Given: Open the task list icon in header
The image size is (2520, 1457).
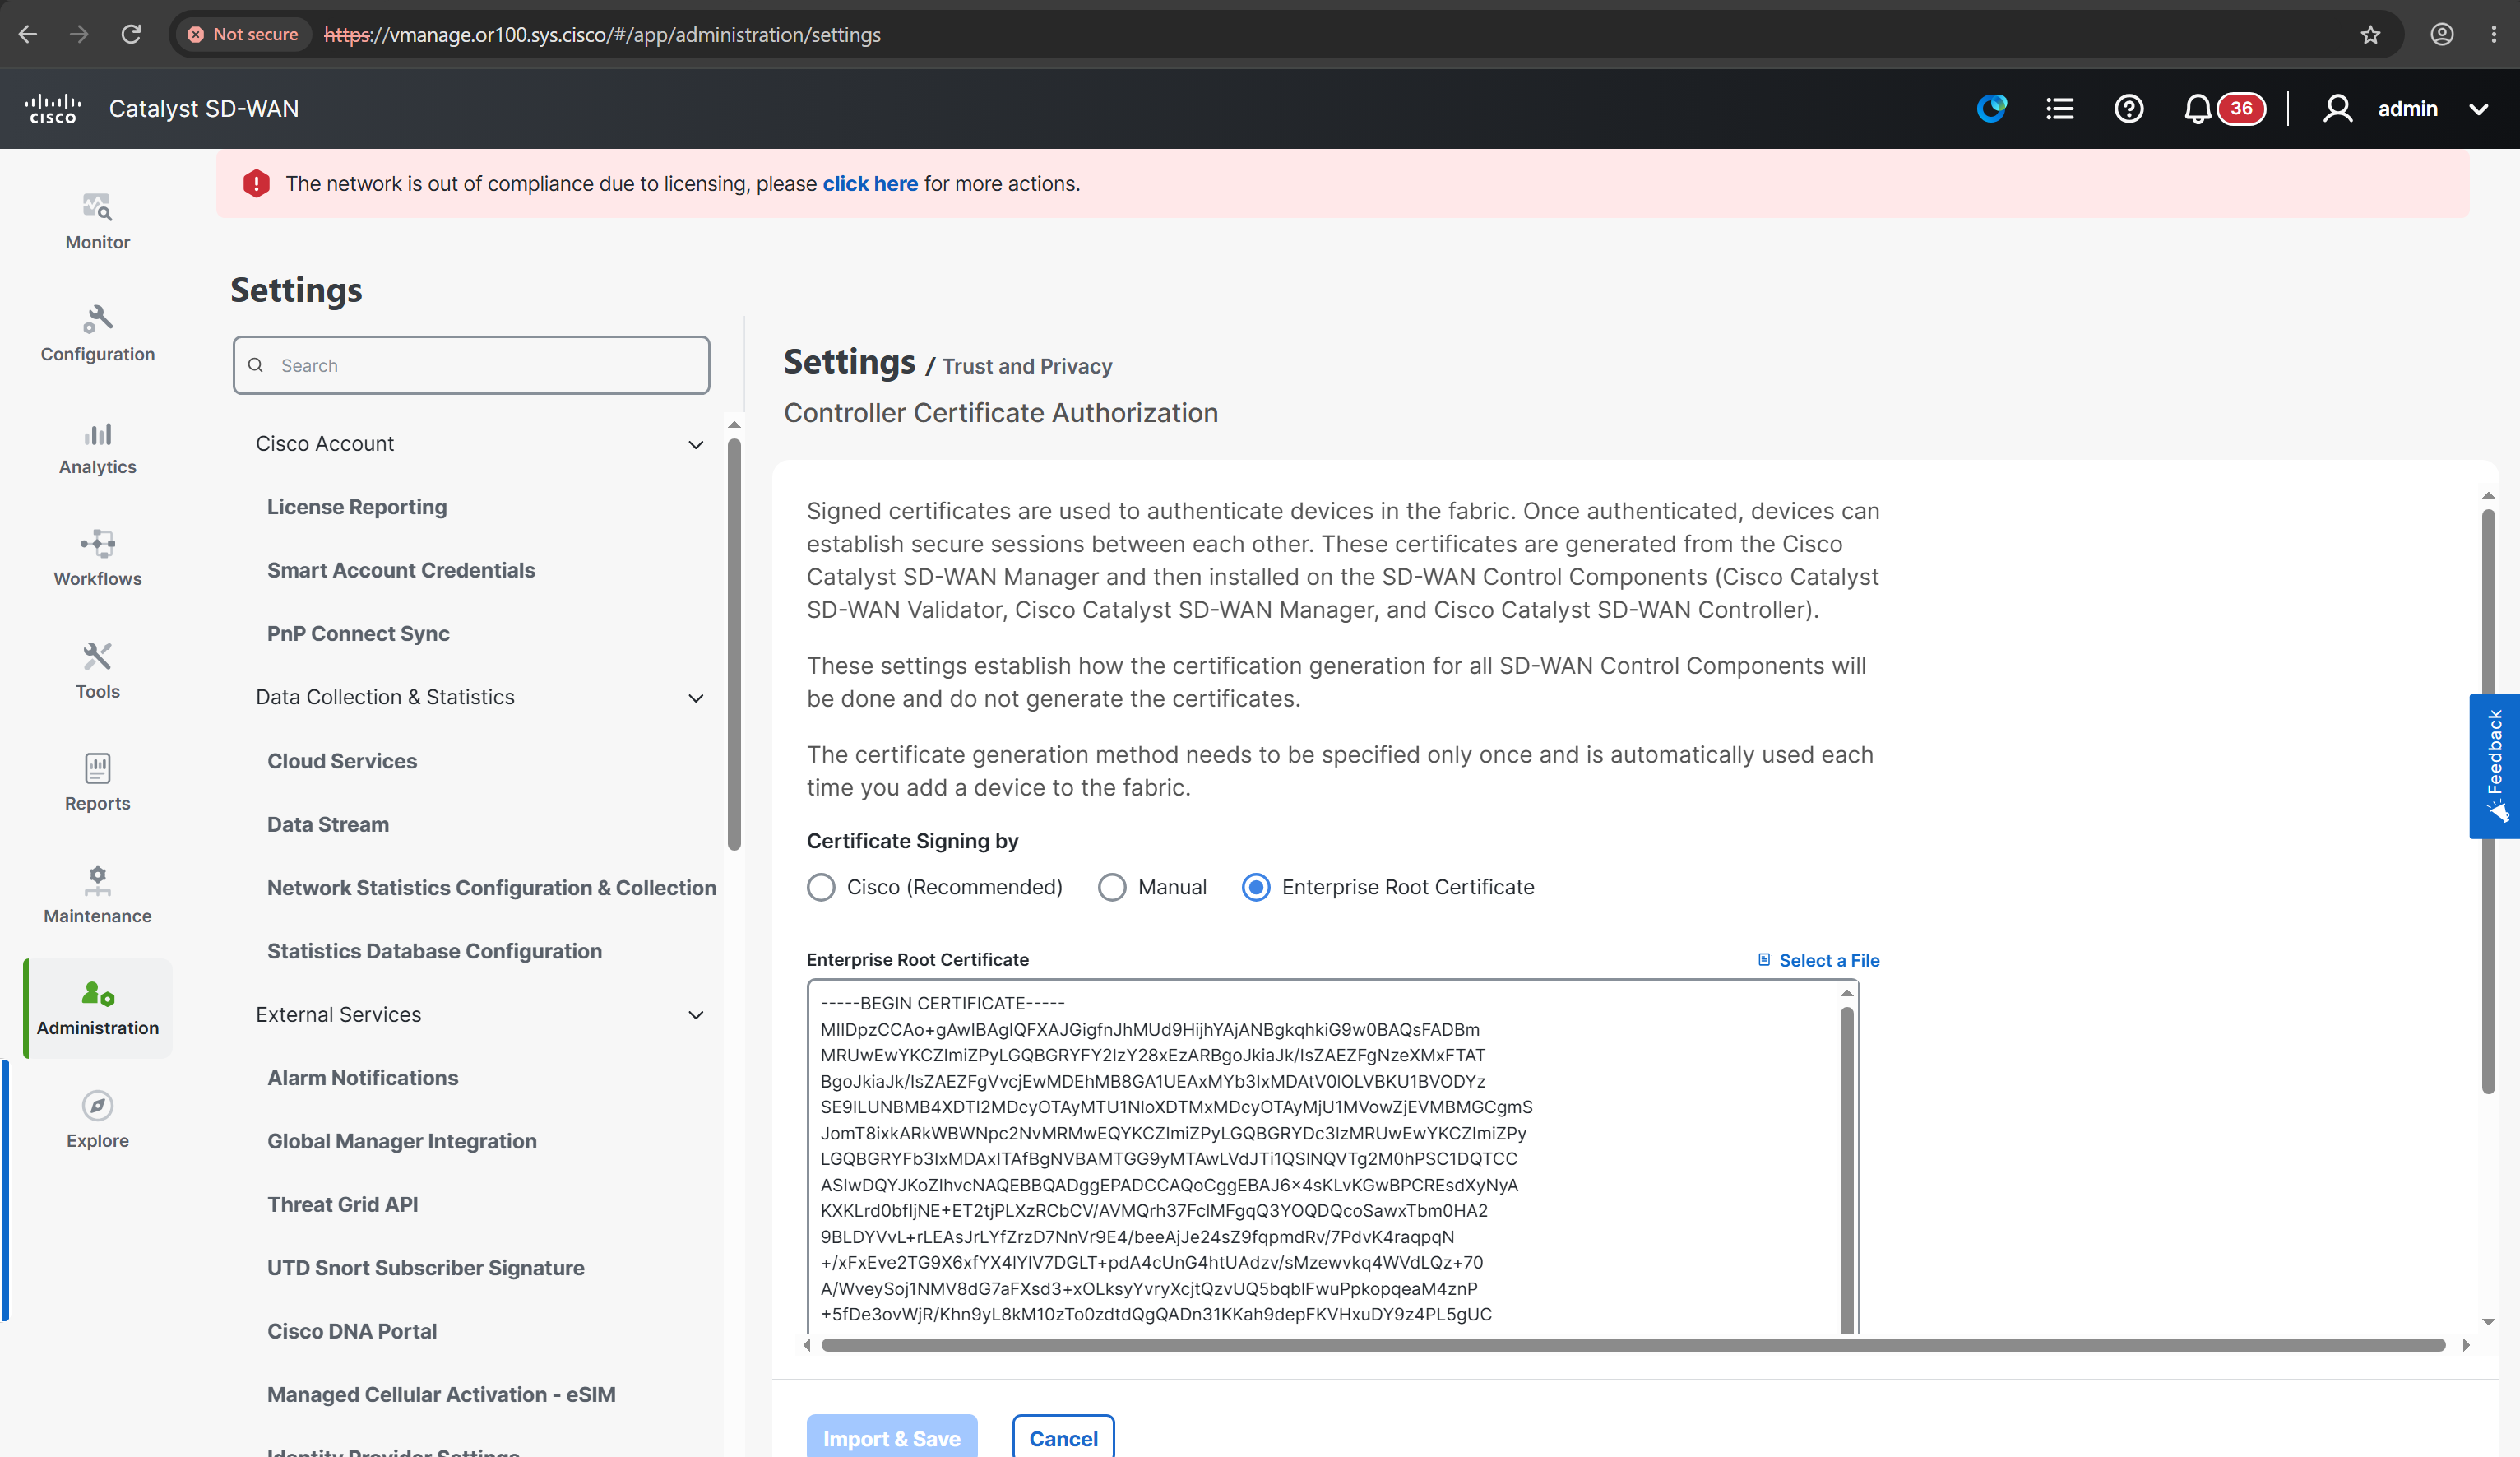Looking at the screenshot, I should pos(2060,108).
